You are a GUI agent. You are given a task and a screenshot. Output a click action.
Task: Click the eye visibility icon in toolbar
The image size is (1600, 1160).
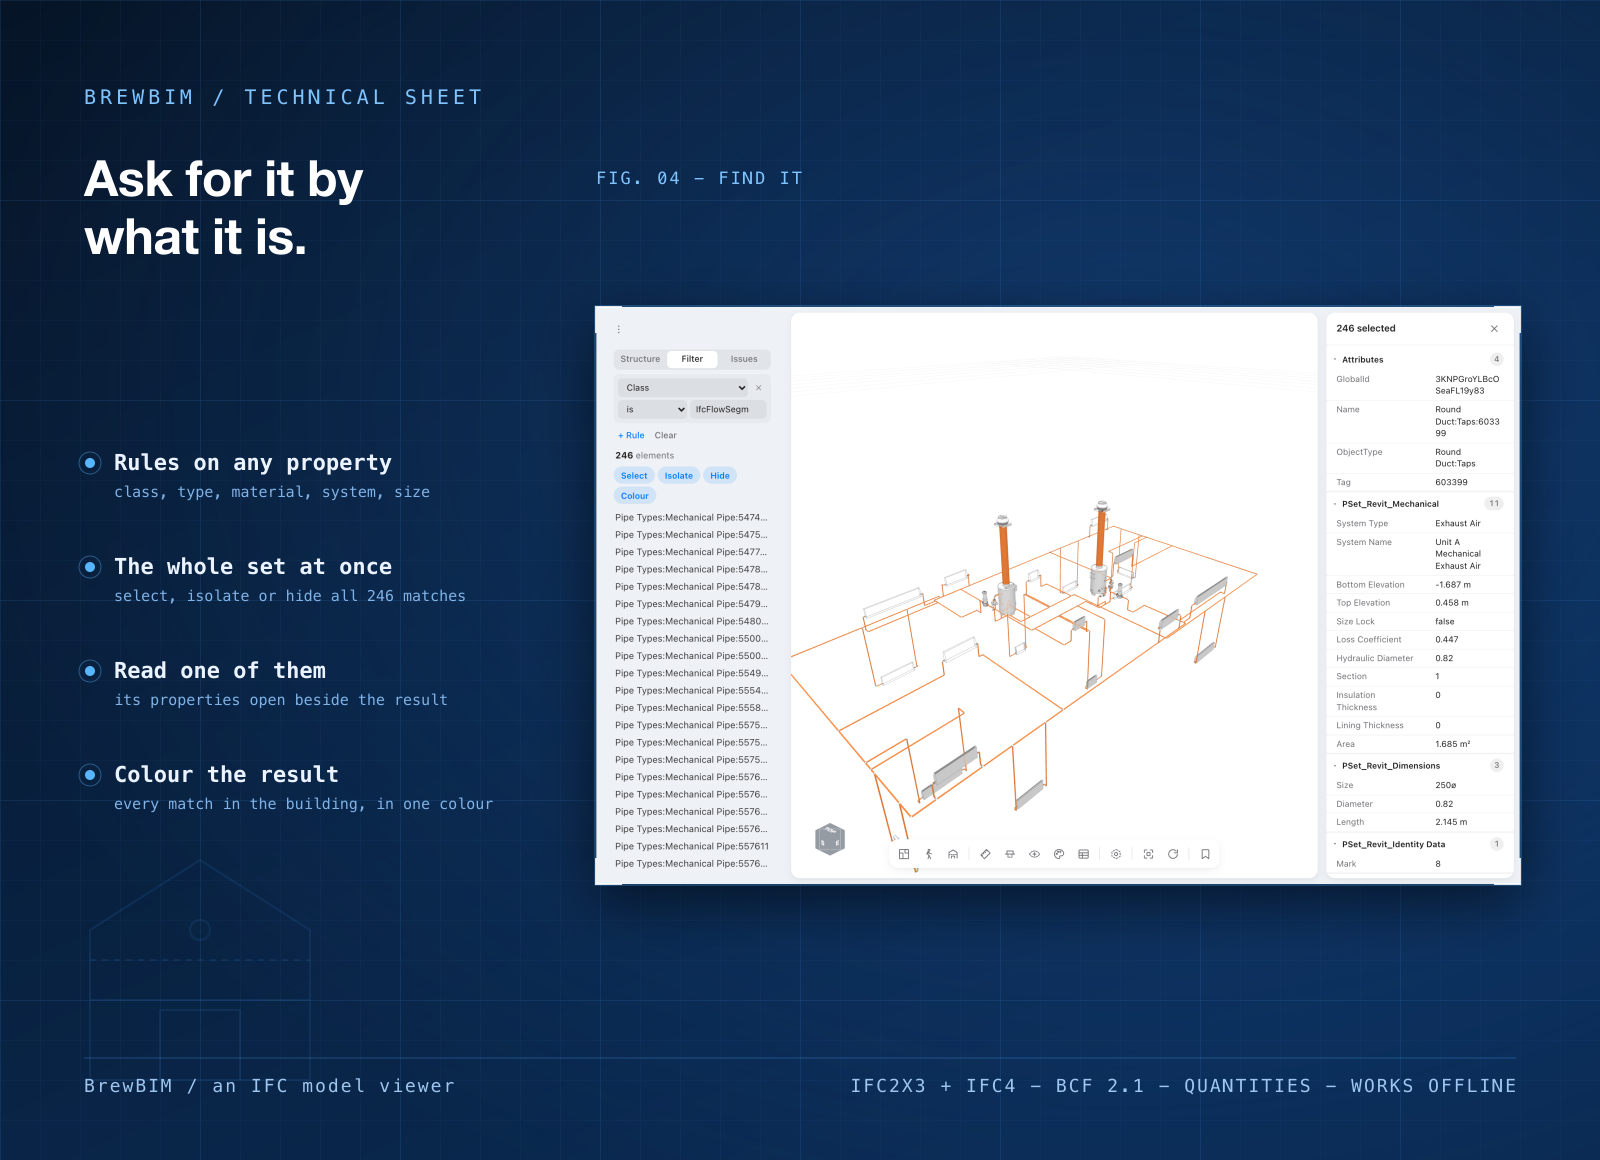1034,854
